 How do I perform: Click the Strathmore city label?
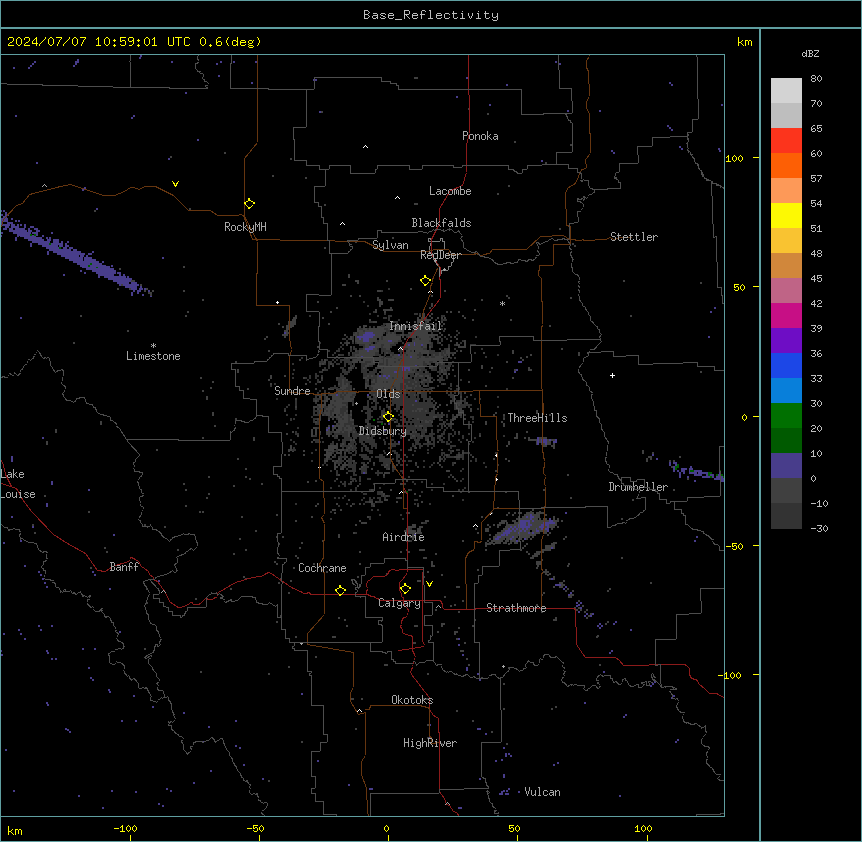pyautogui.click(x=516, y=608)
